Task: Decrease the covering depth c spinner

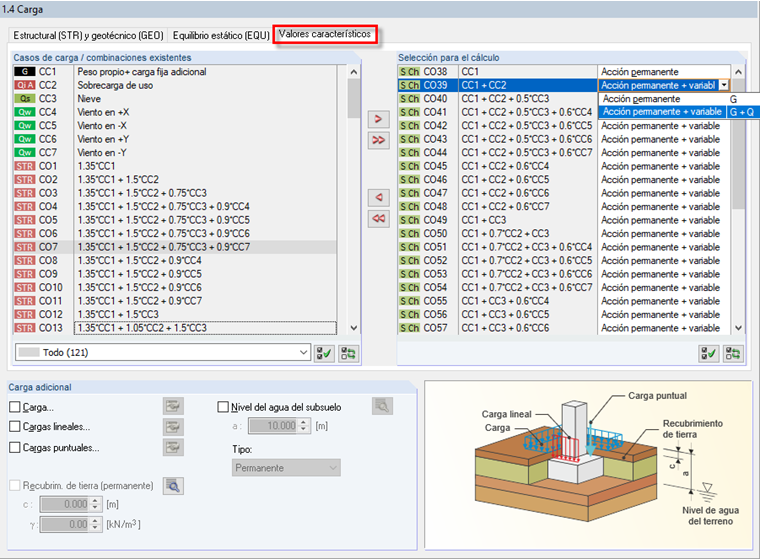Action: [x=95, y=509]
